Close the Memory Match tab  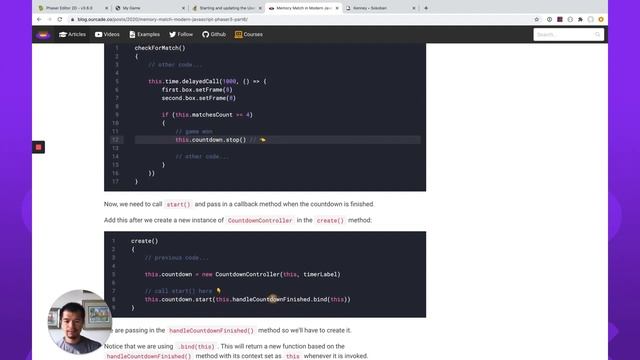[x=337, y=8]
